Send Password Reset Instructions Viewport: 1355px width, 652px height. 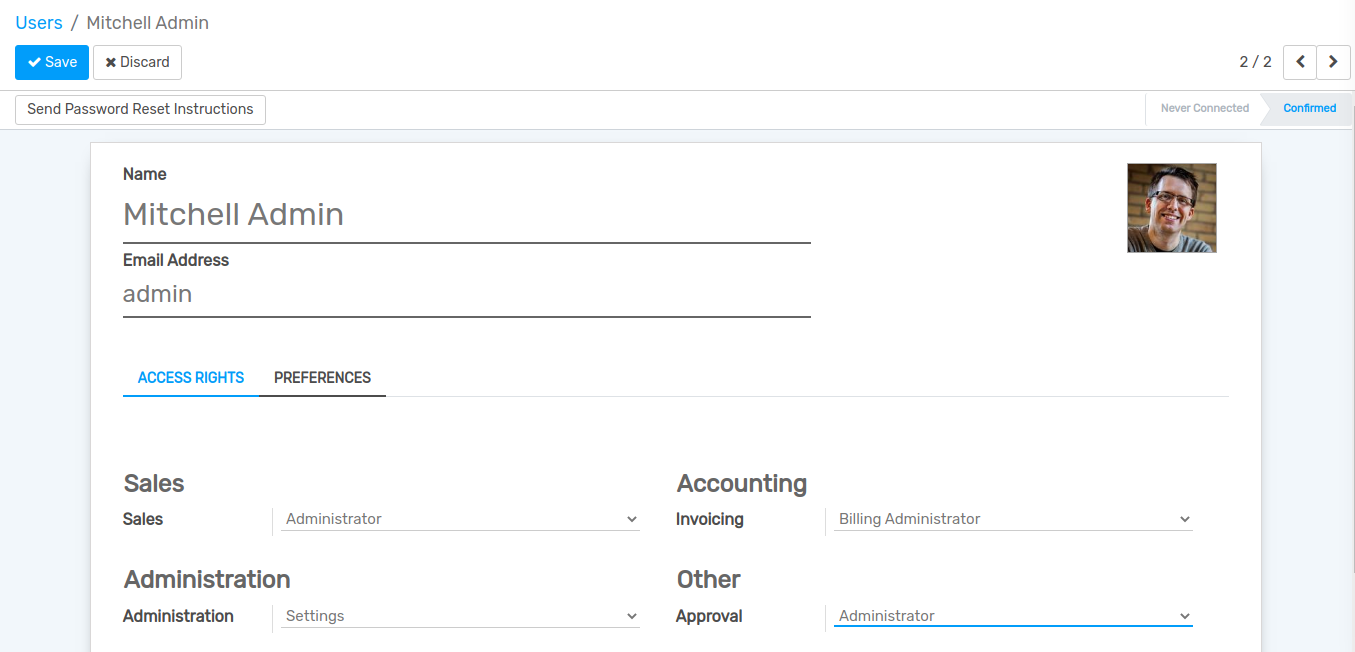(140, 109)
